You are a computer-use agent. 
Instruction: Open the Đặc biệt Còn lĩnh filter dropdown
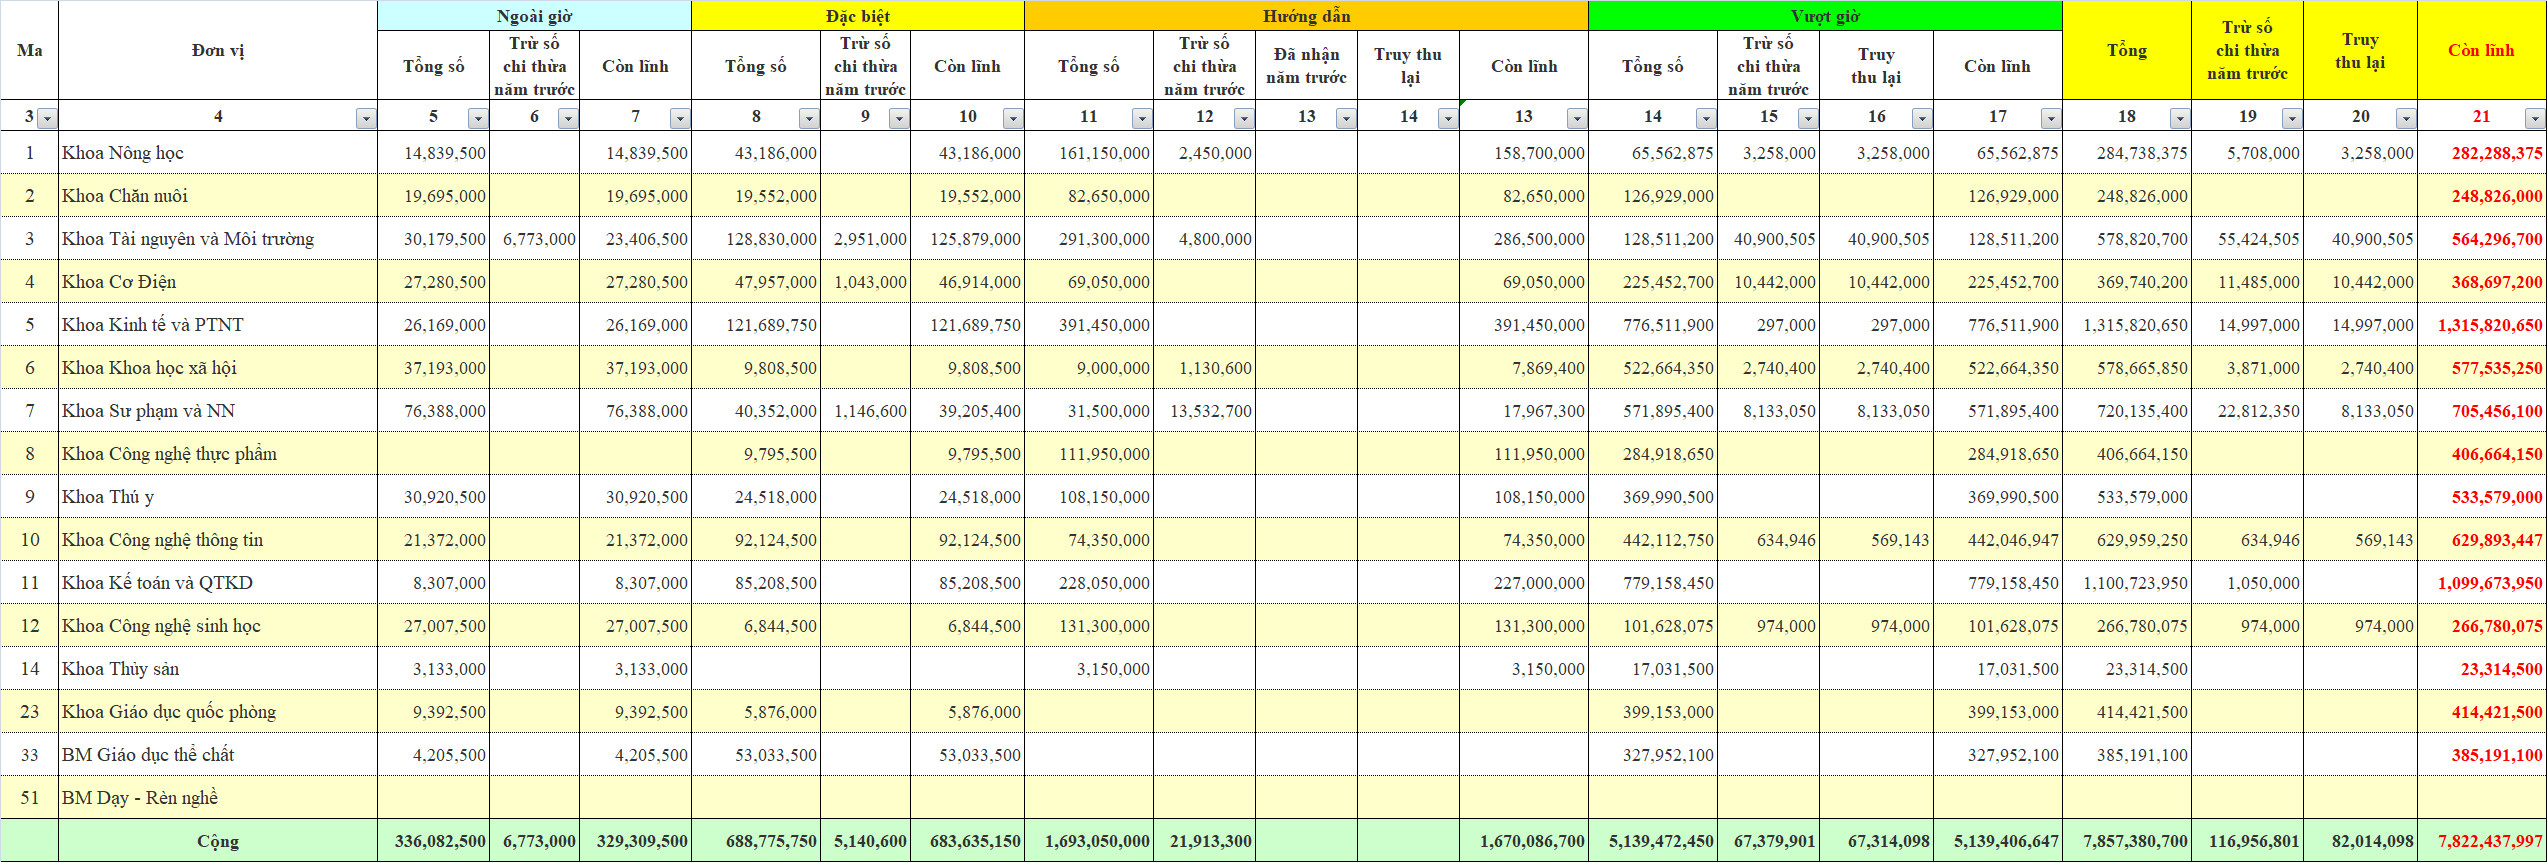[x=1013, y=118]
